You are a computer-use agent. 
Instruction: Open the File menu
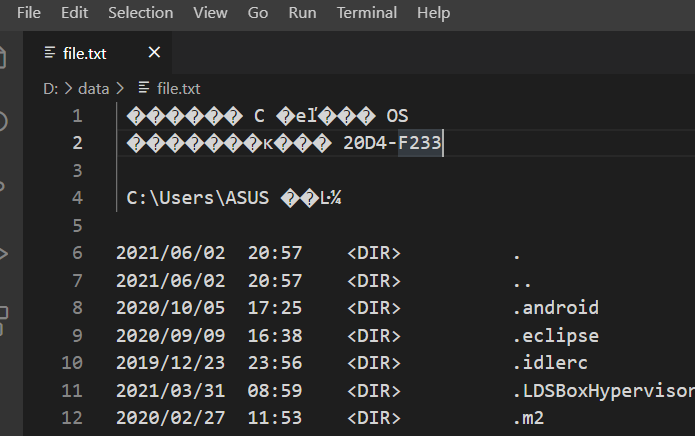click(29, 13)
